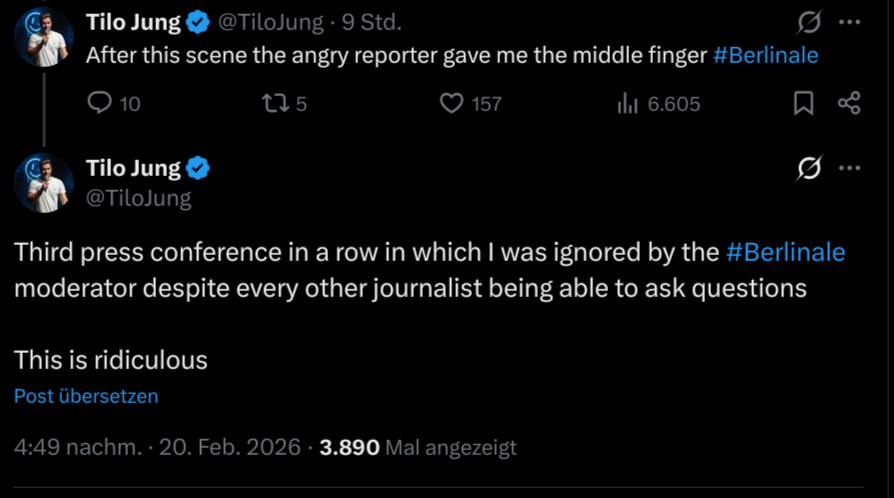This screenshot has width=894, height=498.
Task: Open #Berlinale hashtag in the top post
Action: pyautogui.click(x=765, y=55)
